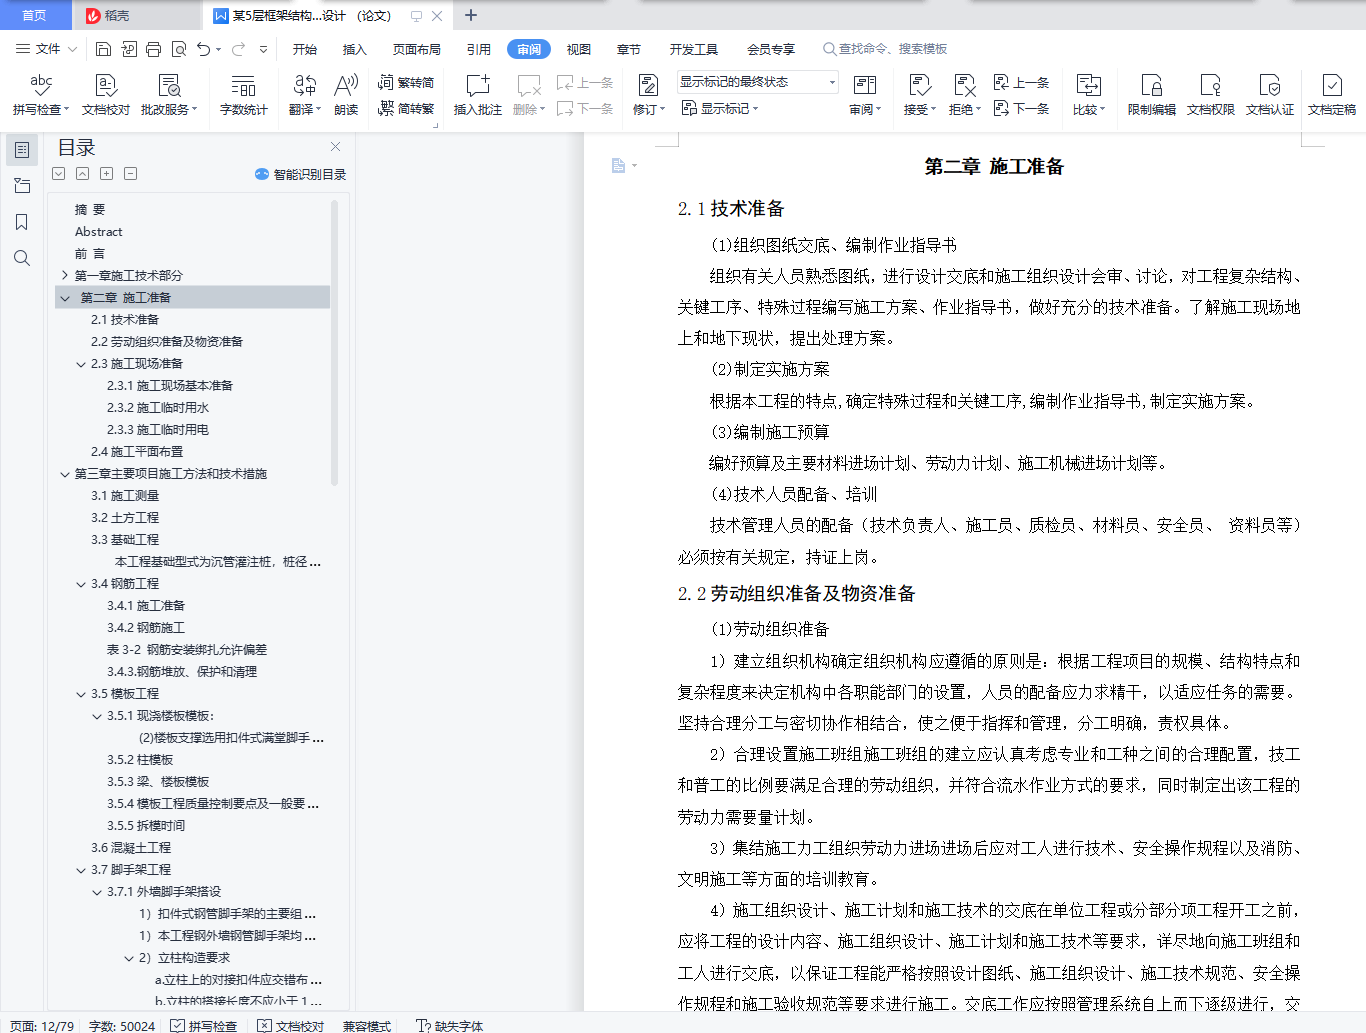This screenshot has height=1033, width=1366.
Task: Click the print icon in quick access bar
Action: pyautogui.click(x=153, y=49)
